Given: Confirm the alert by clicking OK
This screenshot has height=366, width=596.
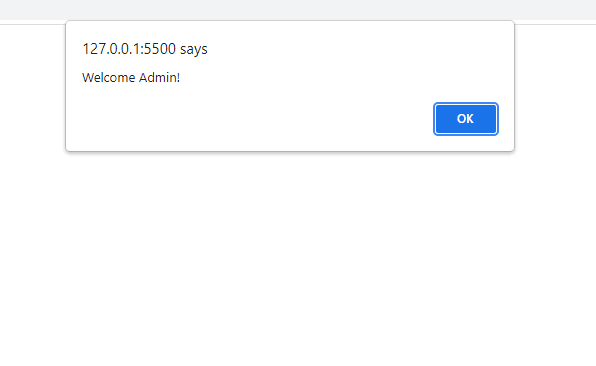Looking at the screenshot, I should [x=466, y=119].
